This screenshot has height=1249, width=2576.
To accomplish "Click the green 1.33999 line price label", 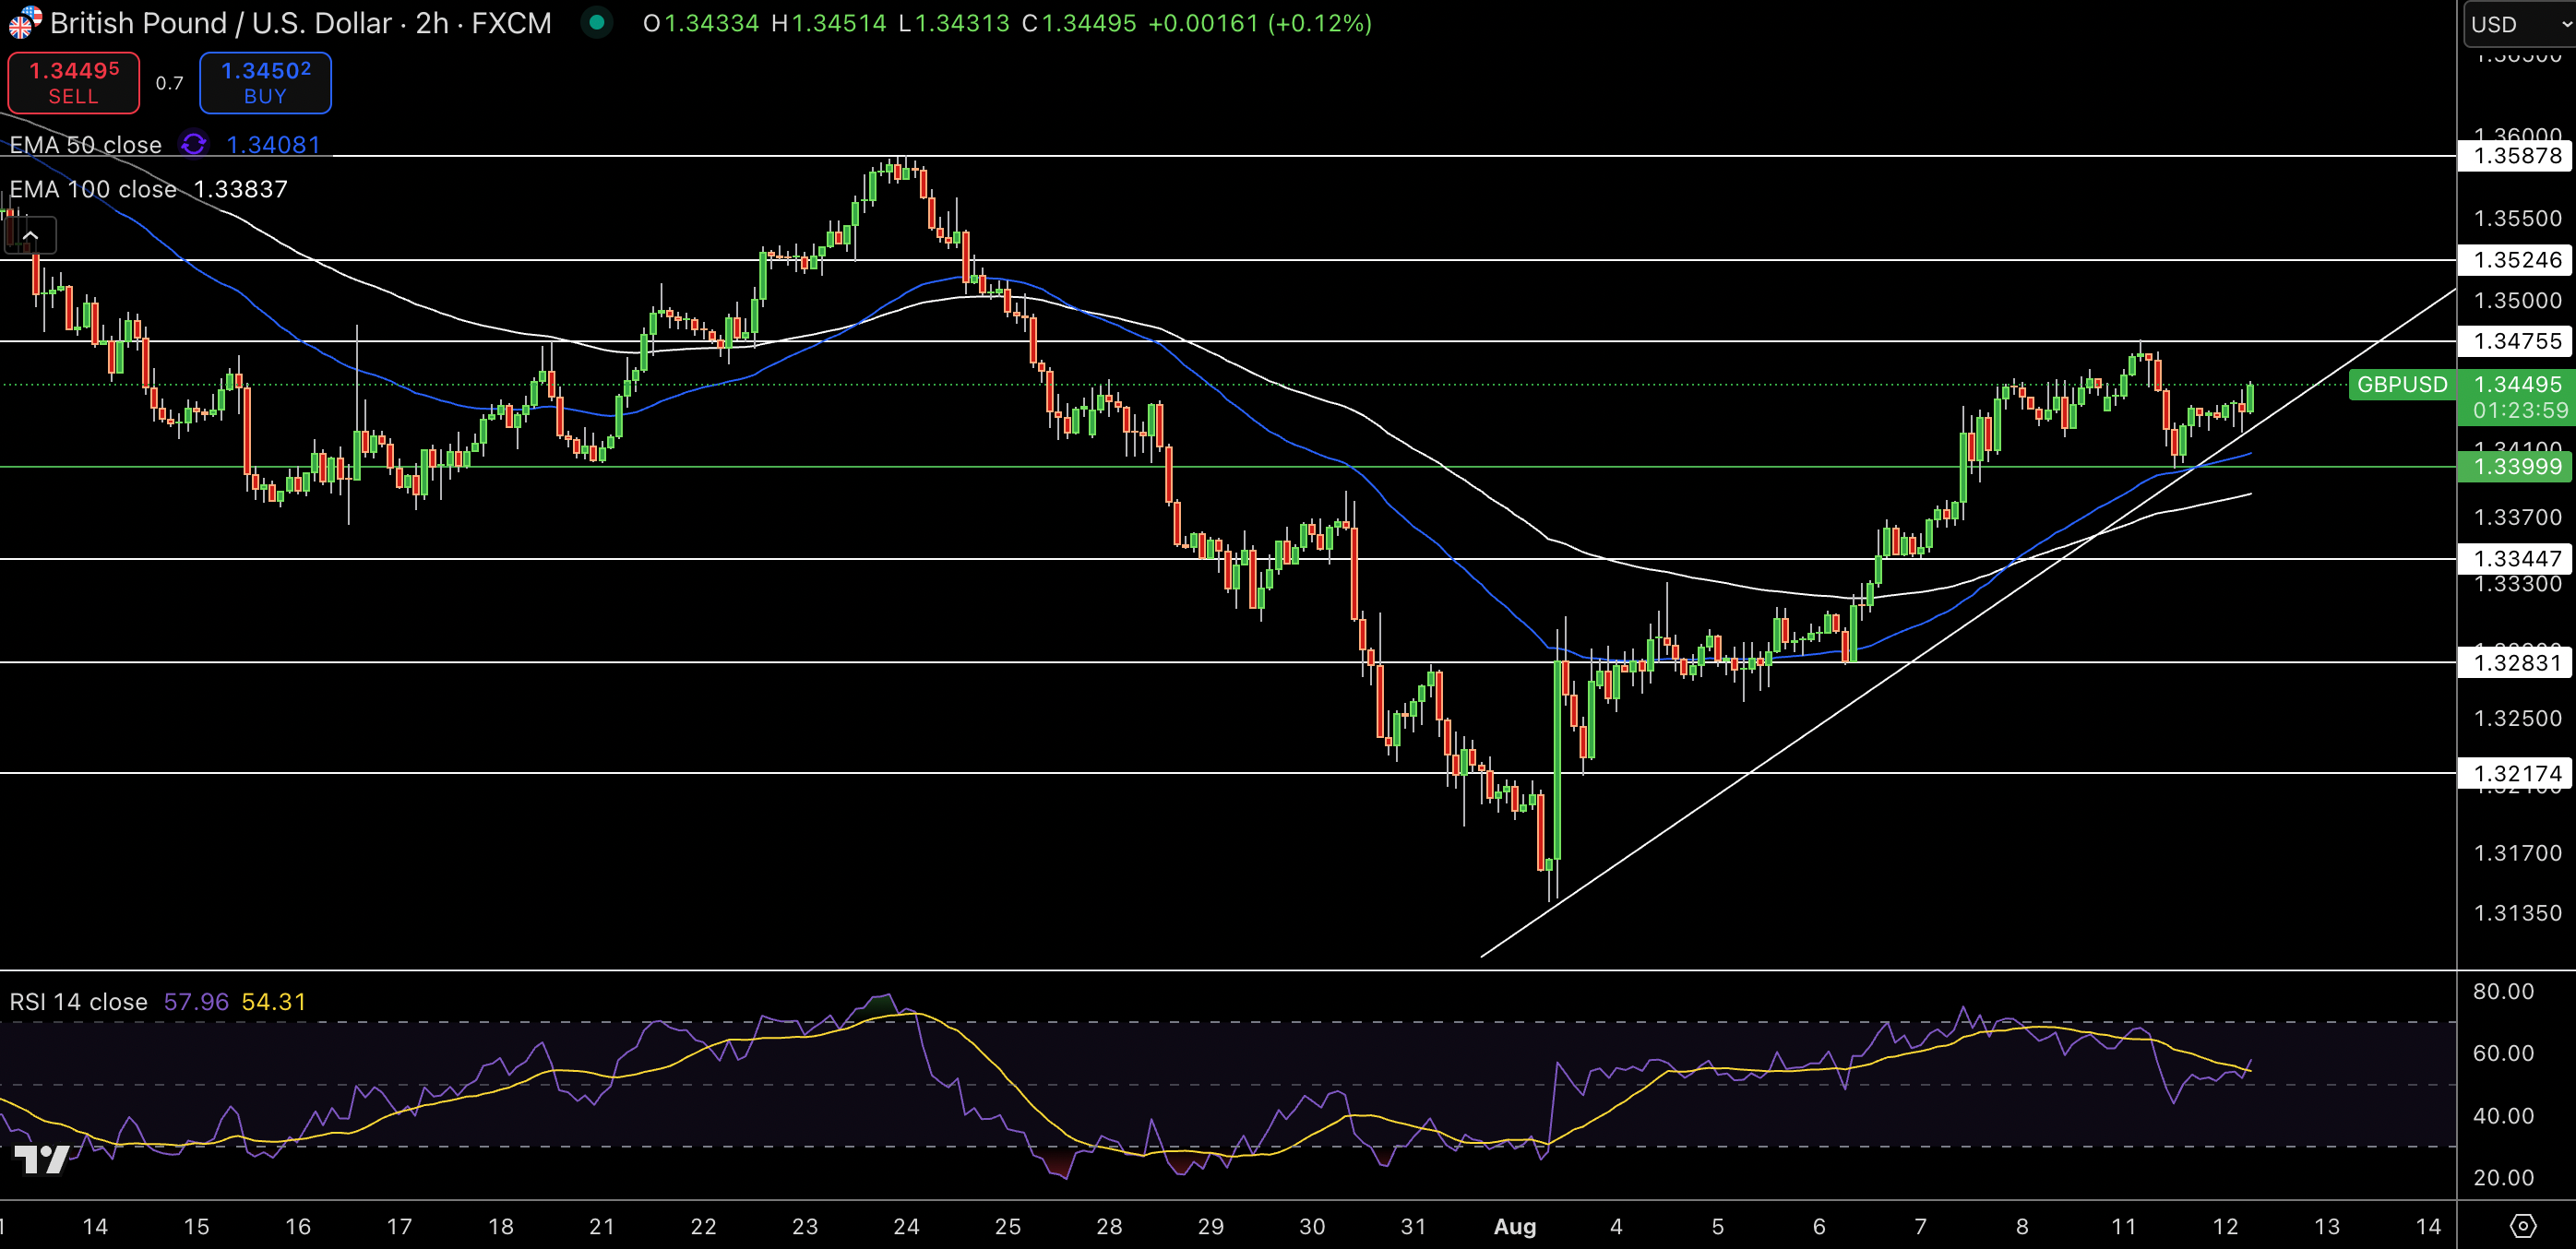I will tap(2517, 466).
